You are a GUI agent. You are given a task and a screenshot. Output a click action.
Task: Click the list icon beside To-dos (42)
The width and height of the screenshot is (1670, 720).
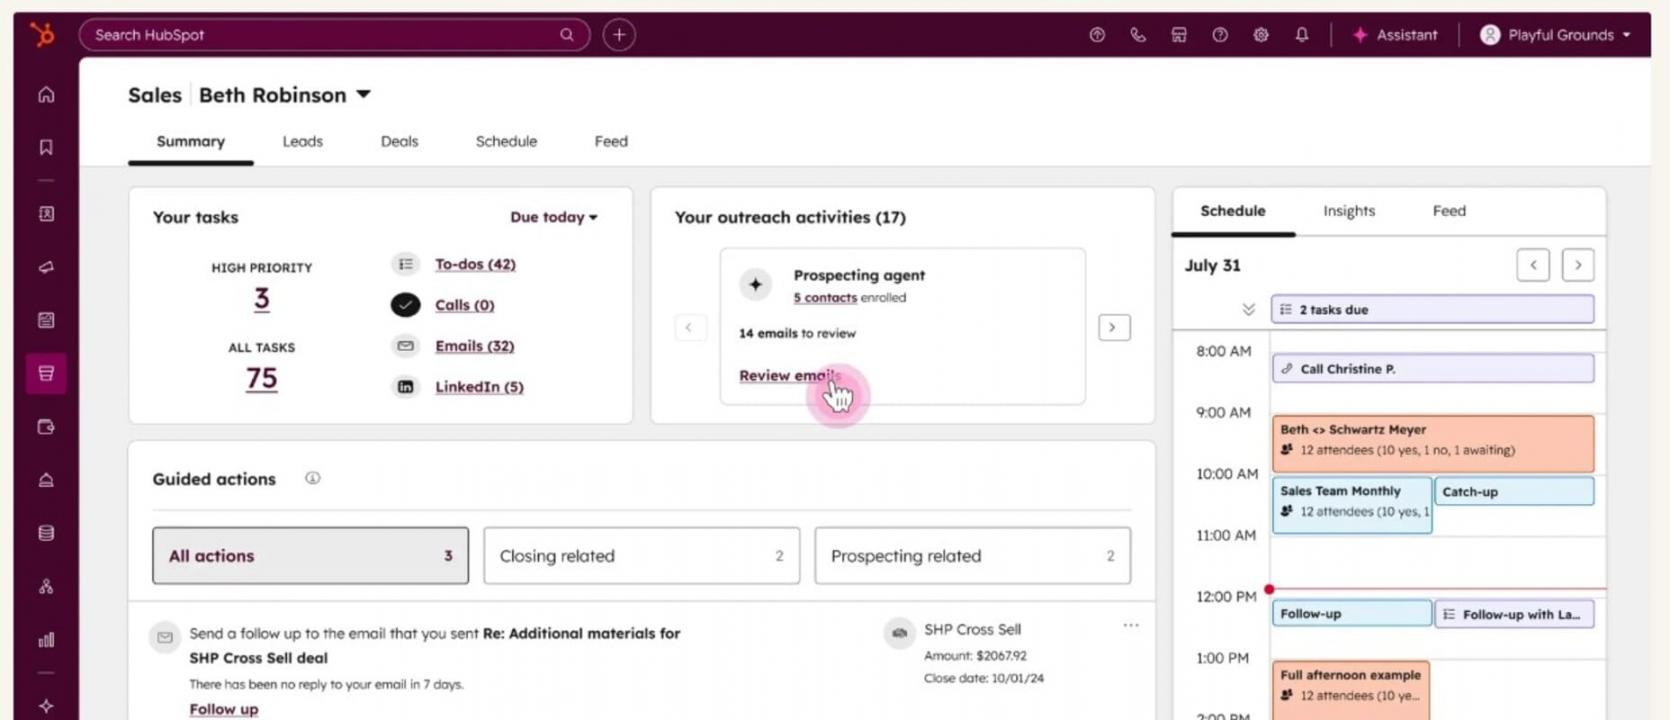point(405,264)
